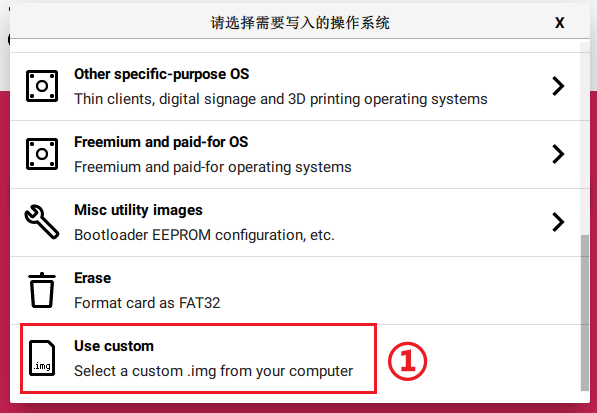The width and height of the screenshot is (597, 413).
Task: Click the vertical scrollbar thumb
Action: pyautogui.click(x=585, y=313)
